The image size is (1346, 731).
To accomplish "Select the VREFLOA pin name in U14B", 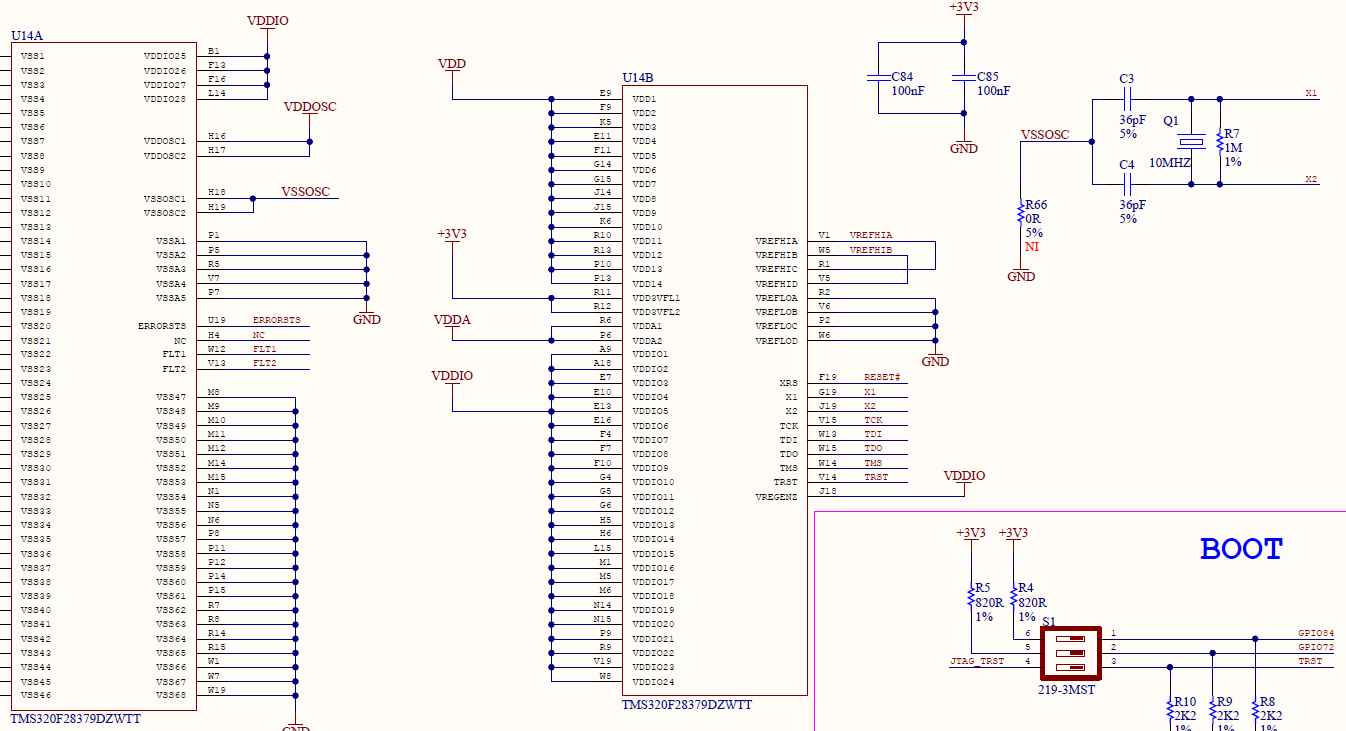I will pos(777,298).
